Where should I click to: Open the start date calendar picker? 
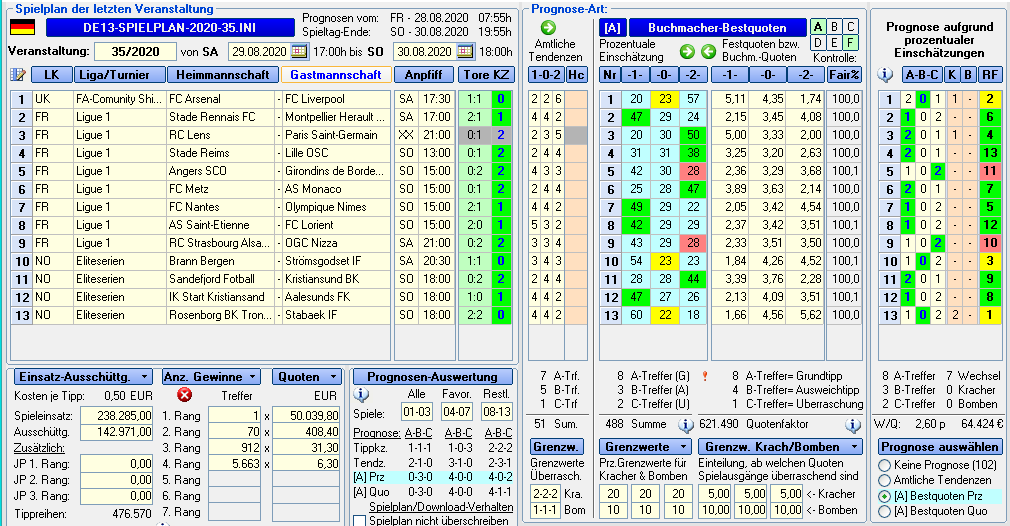[x=299, y=52]
